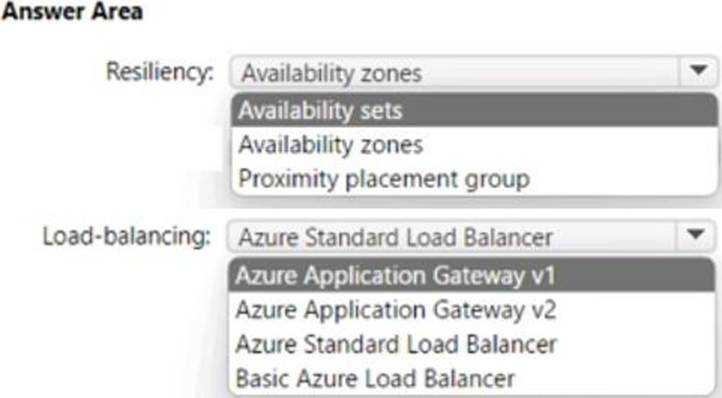Click the Answer Area heading

[72, 11]
